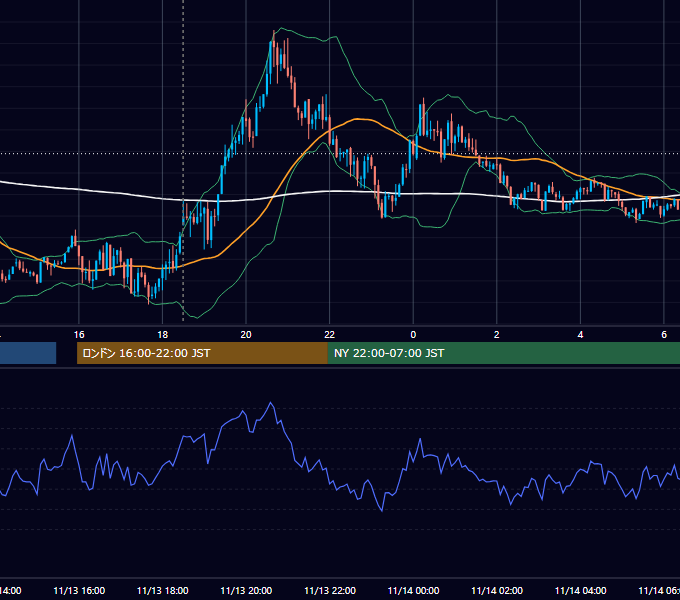Click the 2 hour label on price chart axis
The width and height of the screenshot is (680, 600).
[x=497, y=335]
